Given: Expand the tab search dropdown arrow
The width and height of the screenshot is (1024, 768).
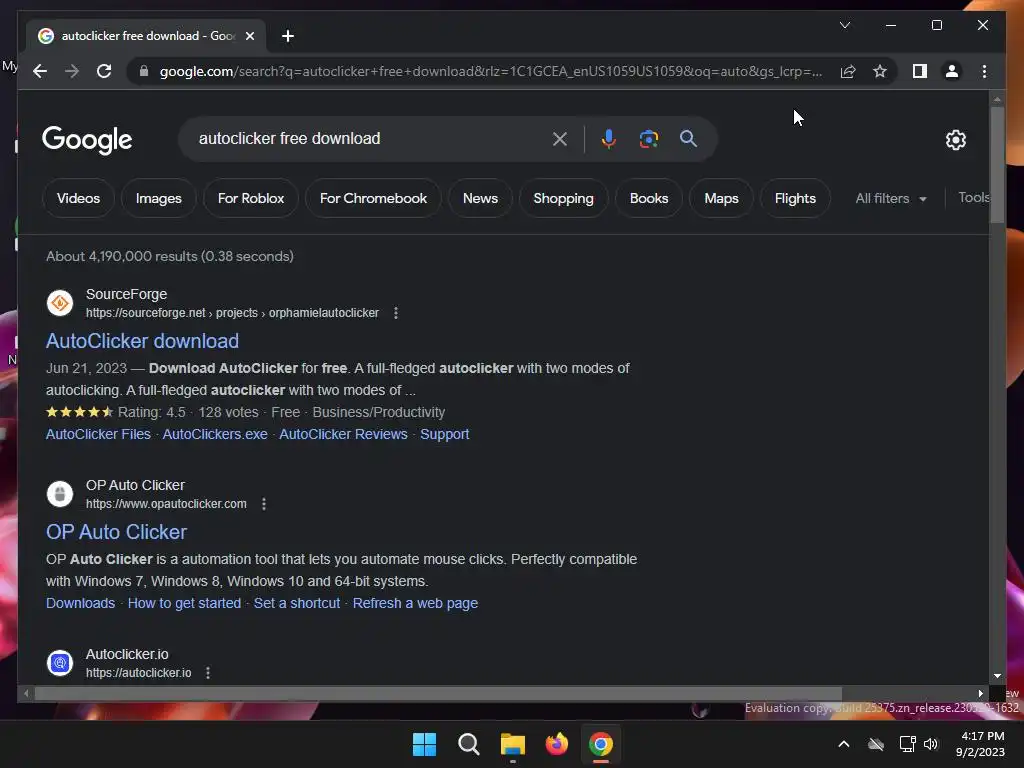Looking at the screenshot, I should [x=844, y=25].
